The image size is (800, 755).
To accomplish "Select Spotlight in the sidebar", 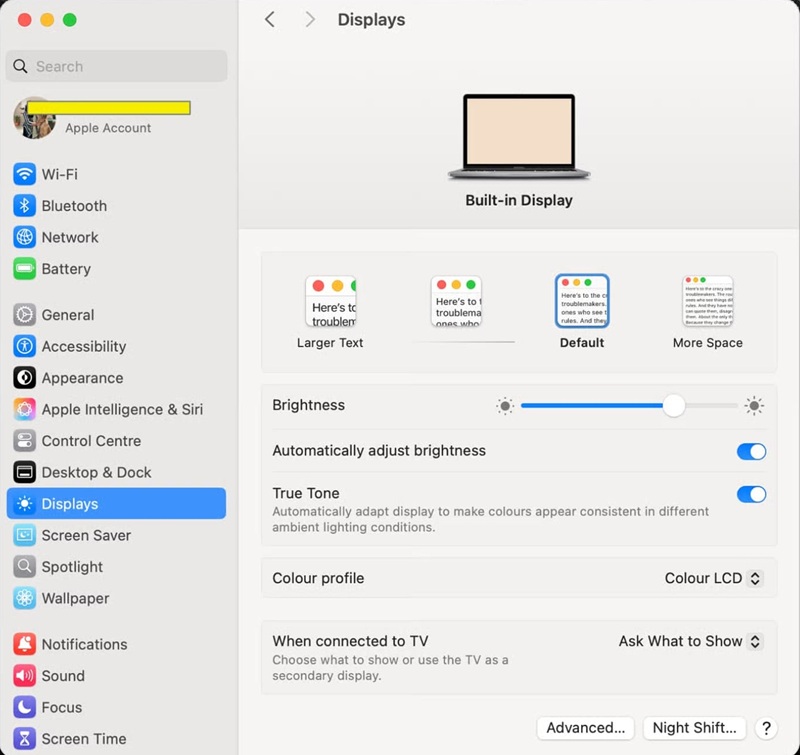I will 116,567.
